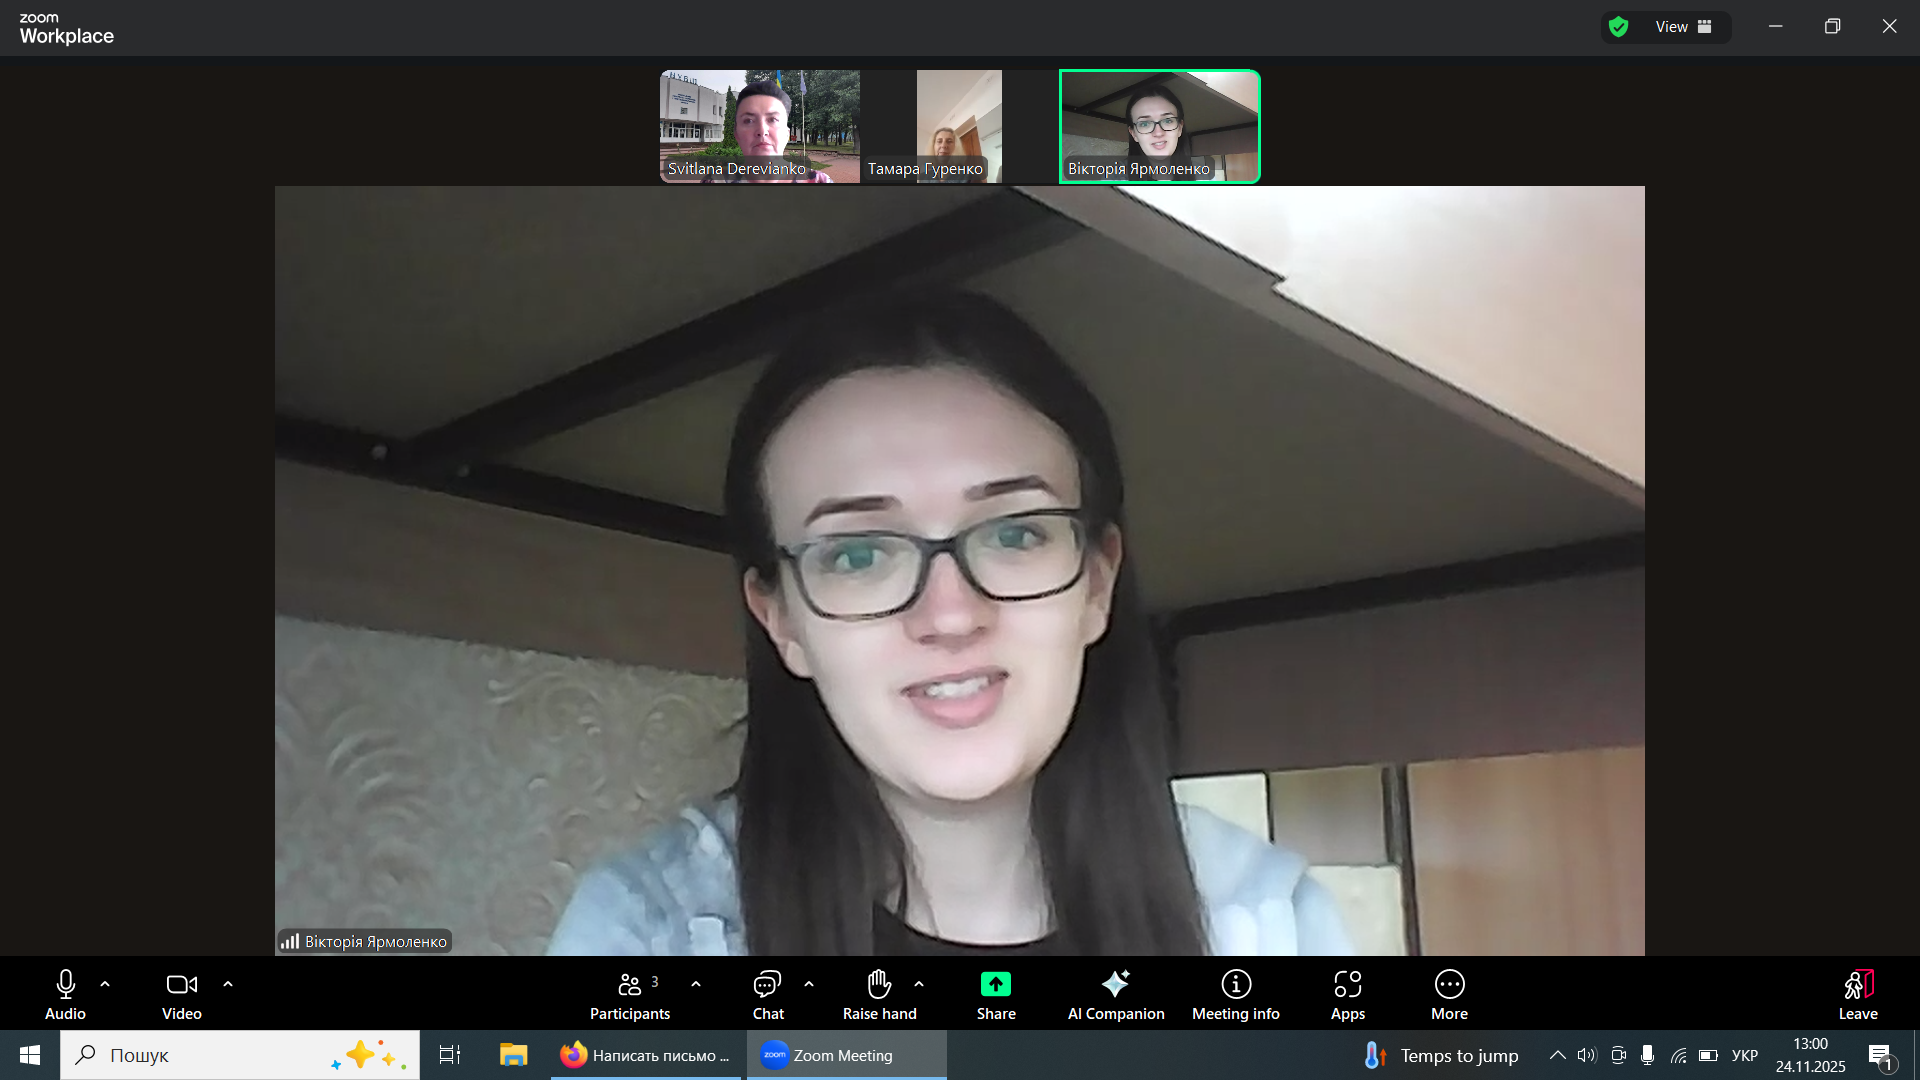Leave the meeting

click(1858, 995)
